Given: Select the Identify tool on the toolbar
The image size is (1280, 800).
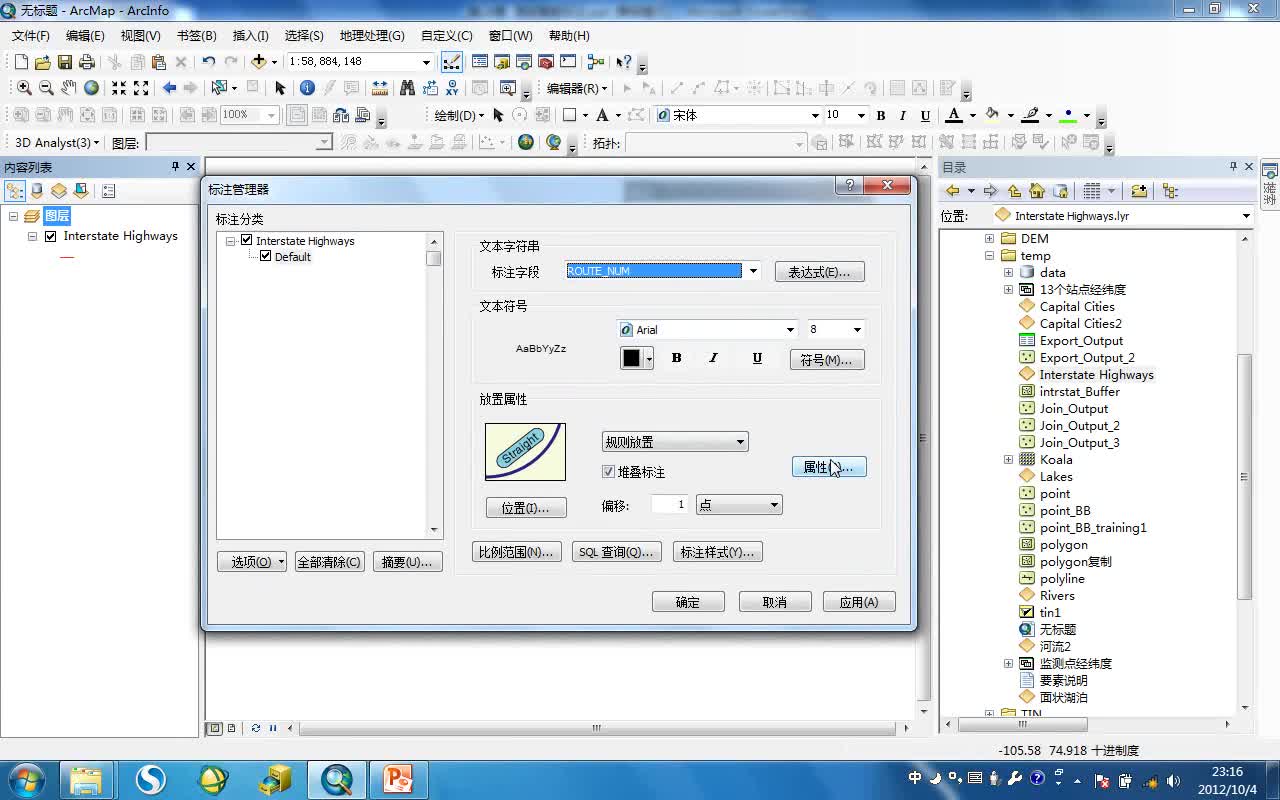Looking at the screenshot, I should tap(309, 88).
